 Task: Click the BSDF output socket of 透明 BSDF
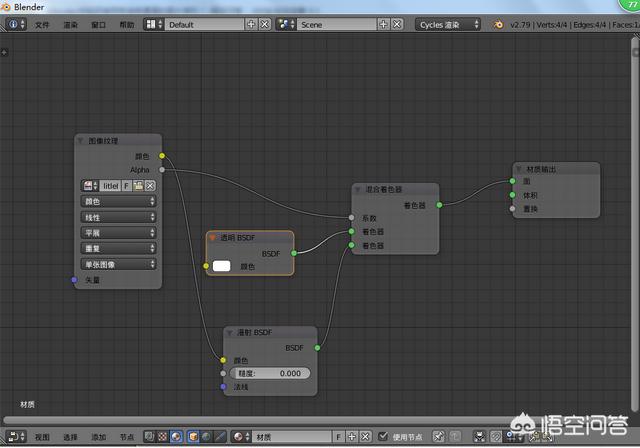pos(294,253)
